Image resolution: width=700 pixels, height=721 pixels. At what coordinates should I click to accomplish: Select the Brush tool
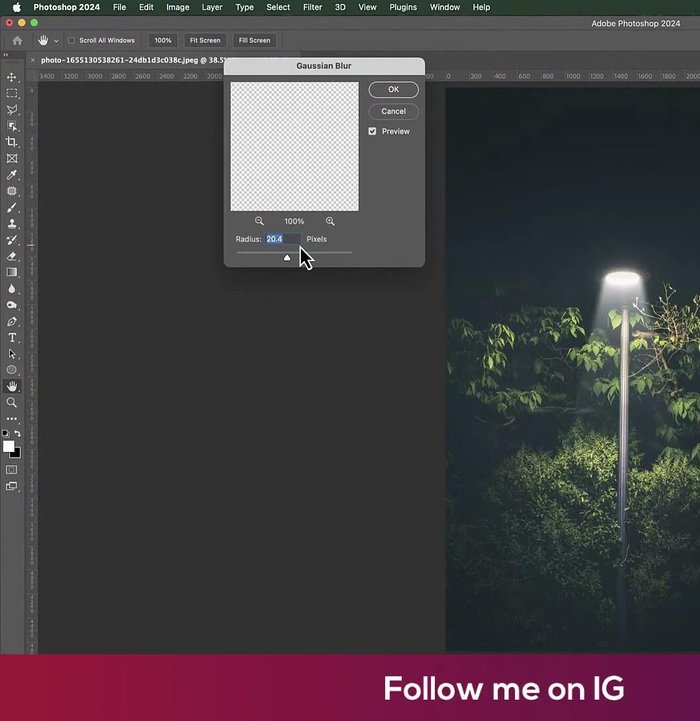click(12, 207)
